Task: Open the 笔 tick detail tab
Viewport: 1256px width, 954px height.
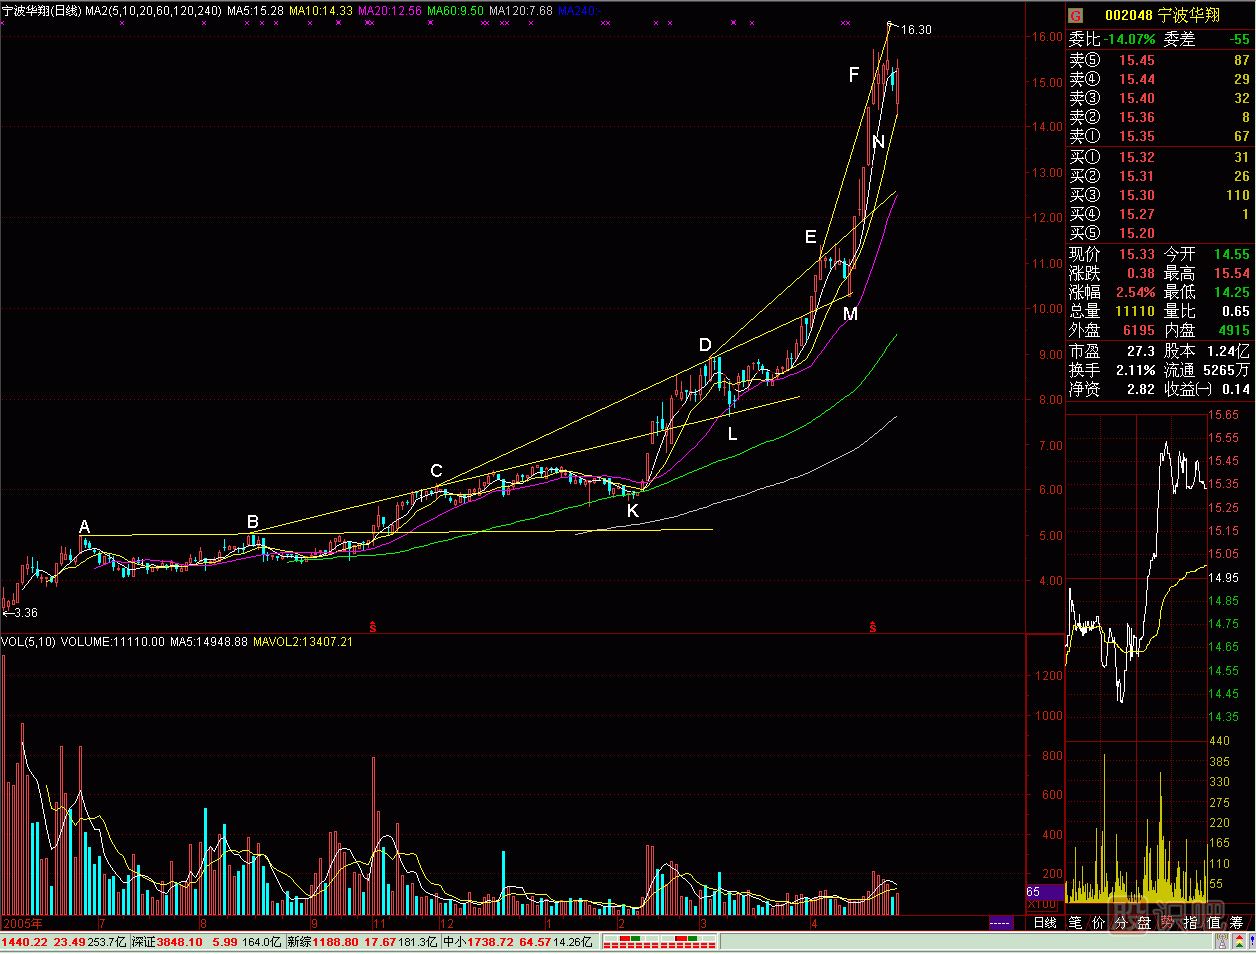Action: click(1075, 922)
